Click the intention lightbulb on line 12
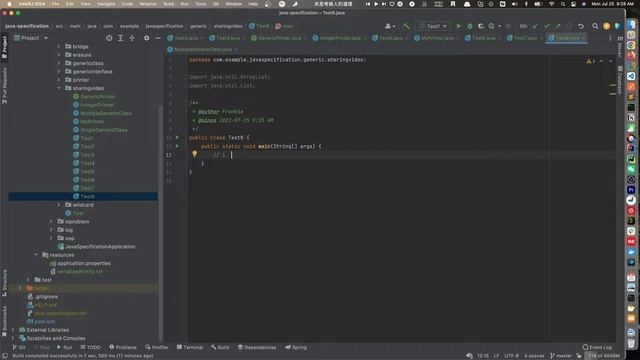Viewport: 640px width, 360px height. tap(195, 154)
